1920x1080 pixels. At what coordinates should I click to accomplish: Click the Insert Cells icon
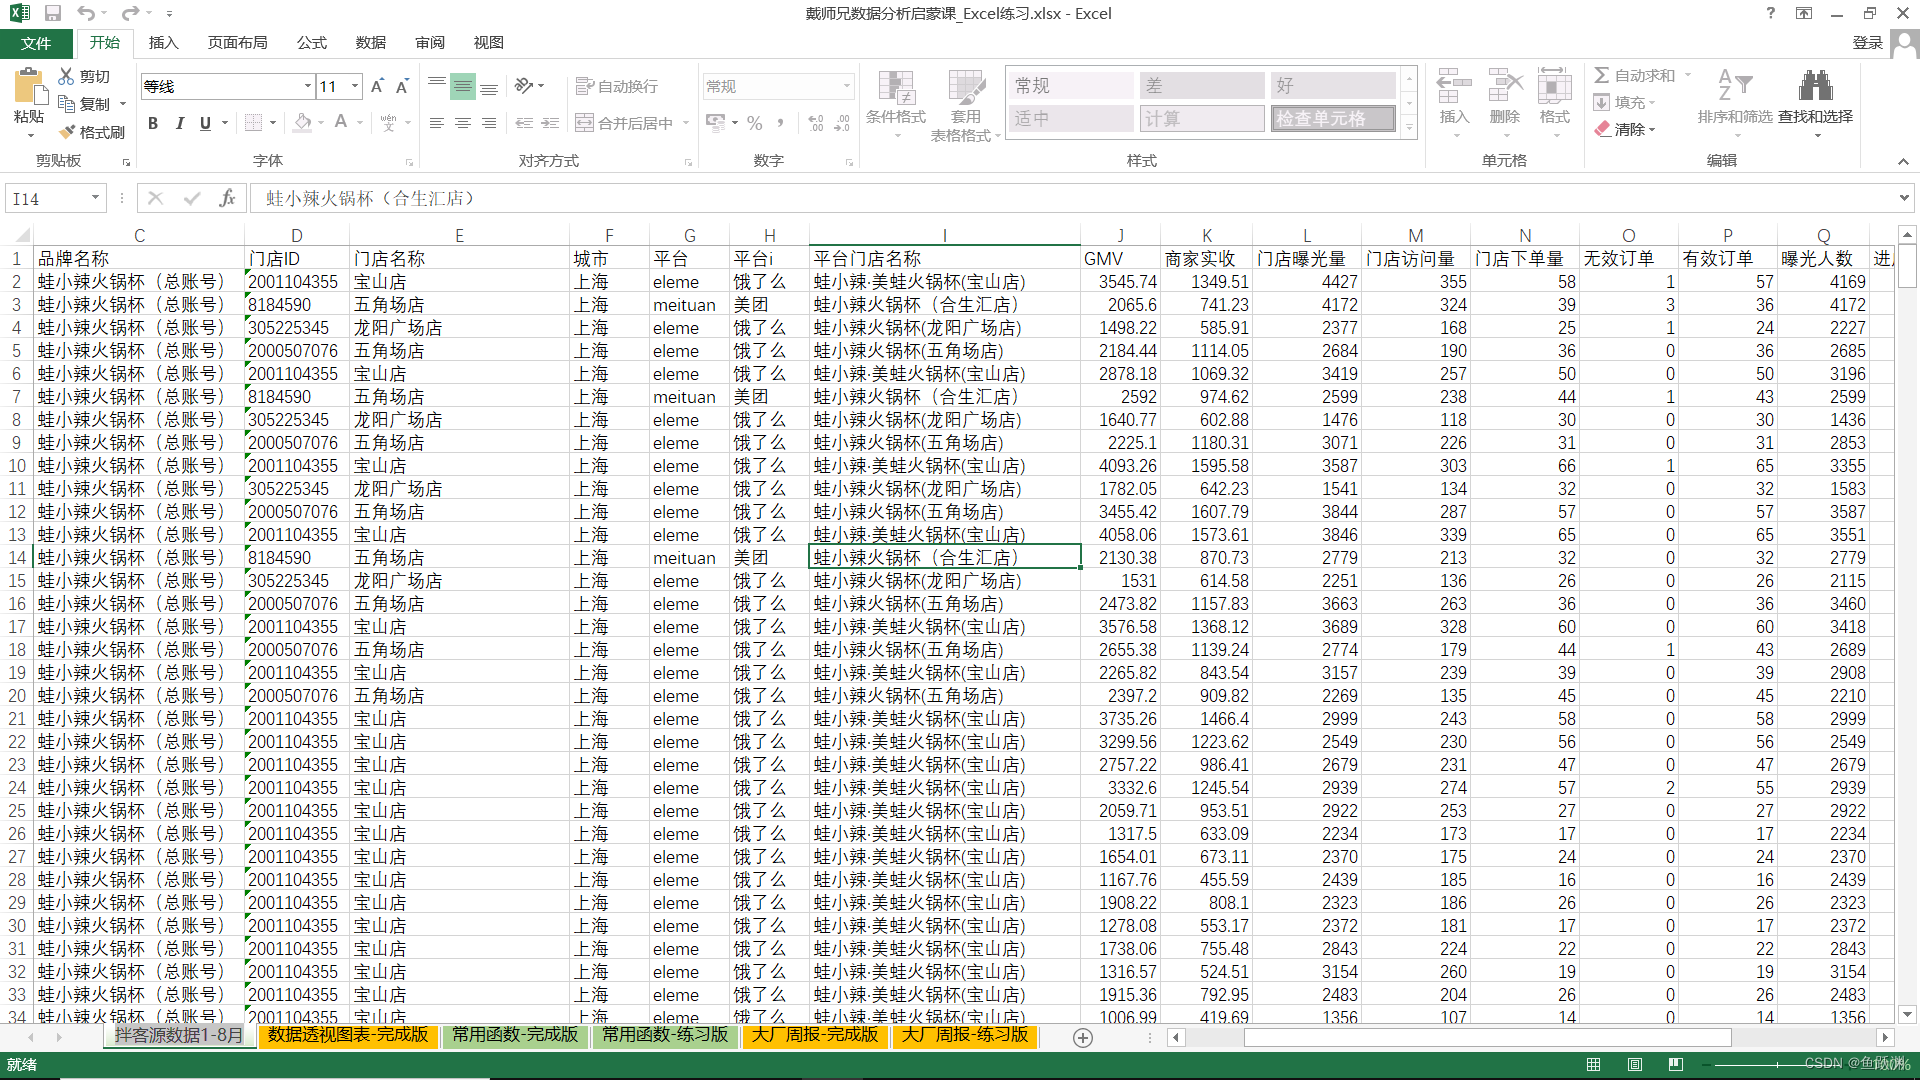click(1453, 88)
